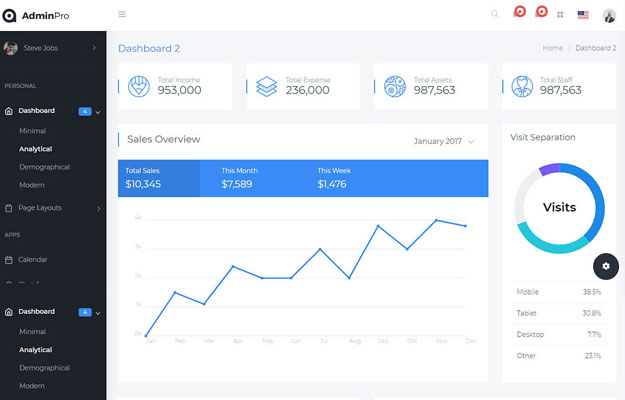The height and width of the screenshot is (400, 625).
Task: Click the Total Income card icon
Action: click(140, 86)
